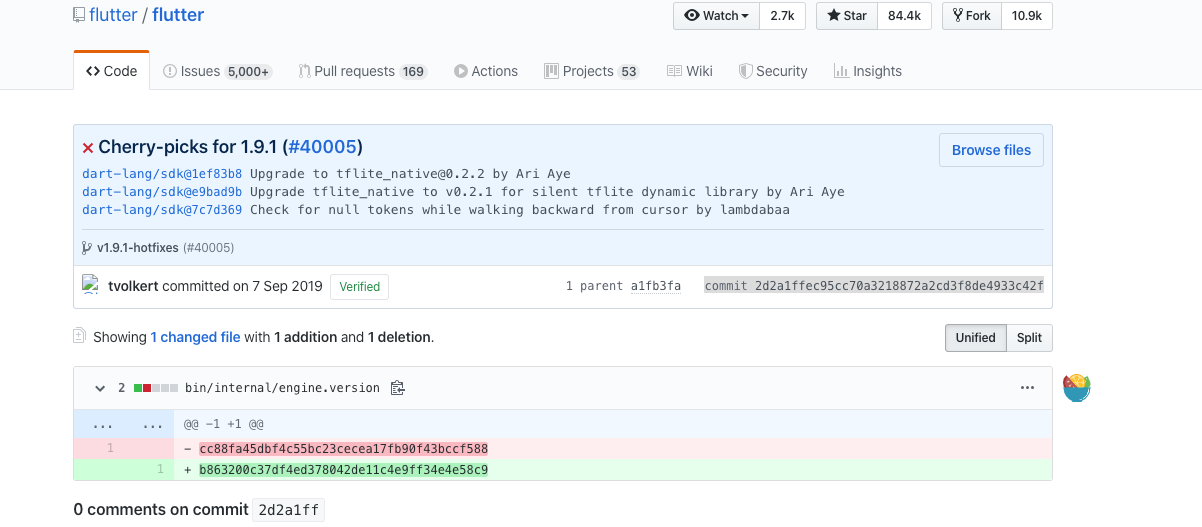Click the 2d2a1ff short hash label
This screenshot has height=527, width=1202.
(289, 510)
